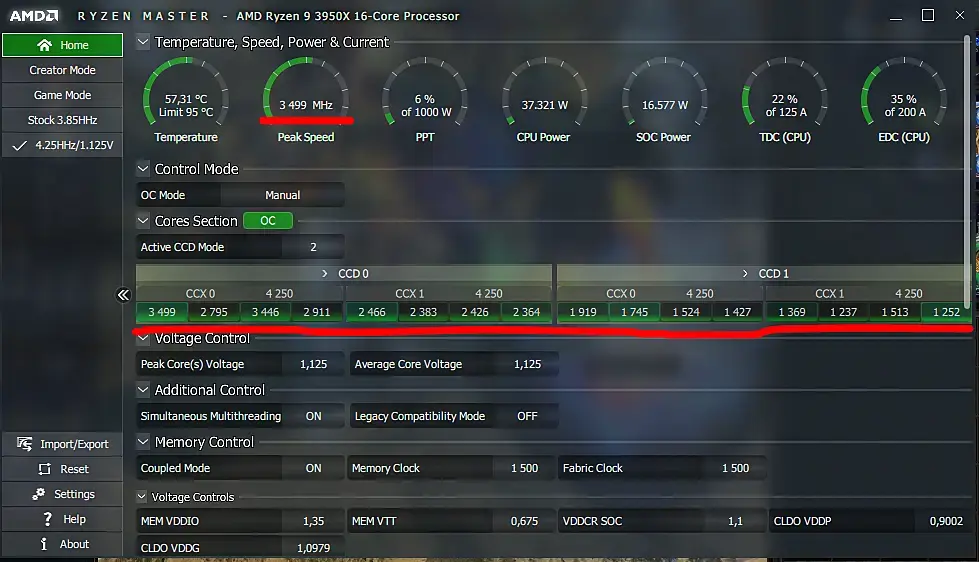Click Peak Core(s) Voltage value 1,125
Viewport: 979px width, 562px height.
(x=313, y=364)
